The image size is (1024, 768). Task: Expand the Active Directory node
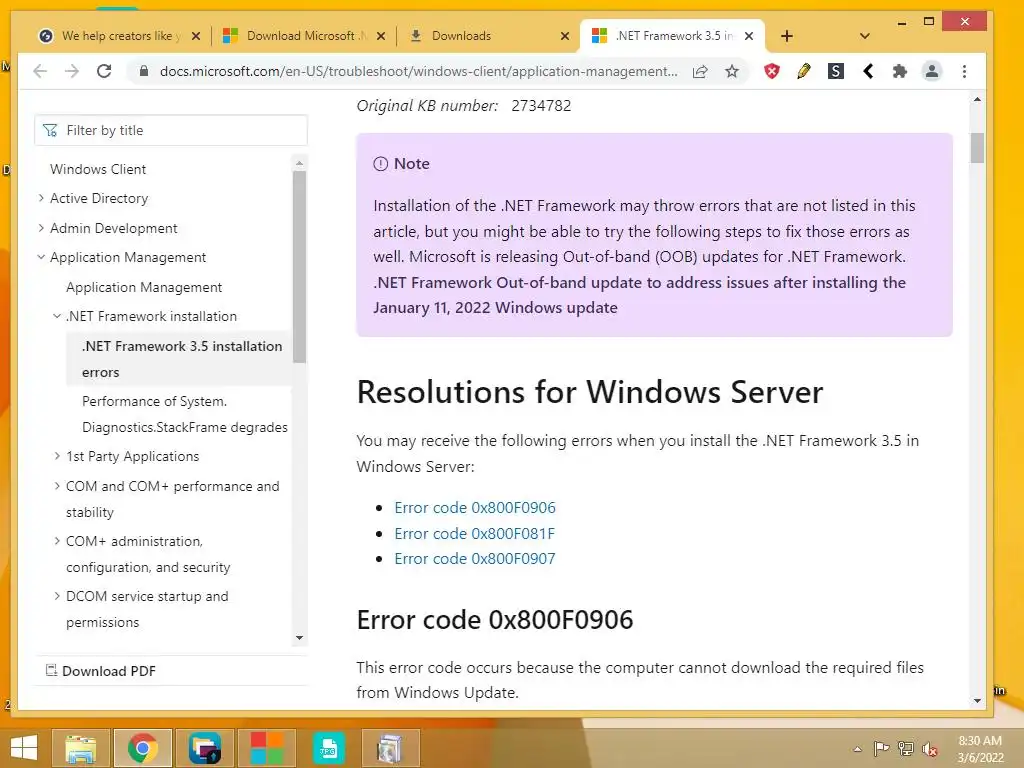coord(41,198)
